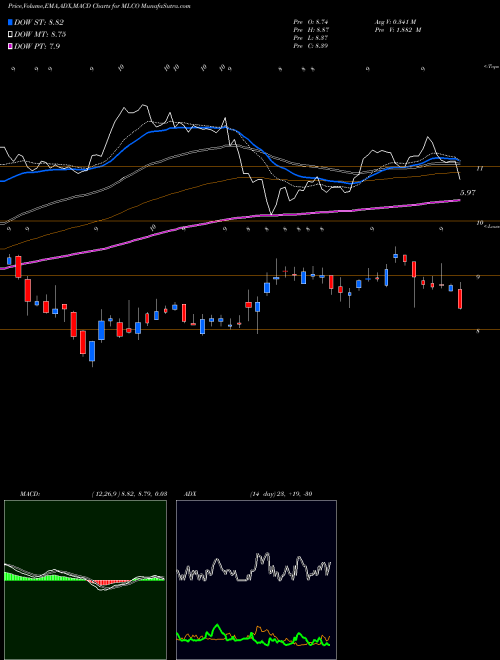Screen dimensions: 500x660
Task: Select the 'DOW ST: 8.82' legend text
Action: pyautogui.click(x=39, y=22)
